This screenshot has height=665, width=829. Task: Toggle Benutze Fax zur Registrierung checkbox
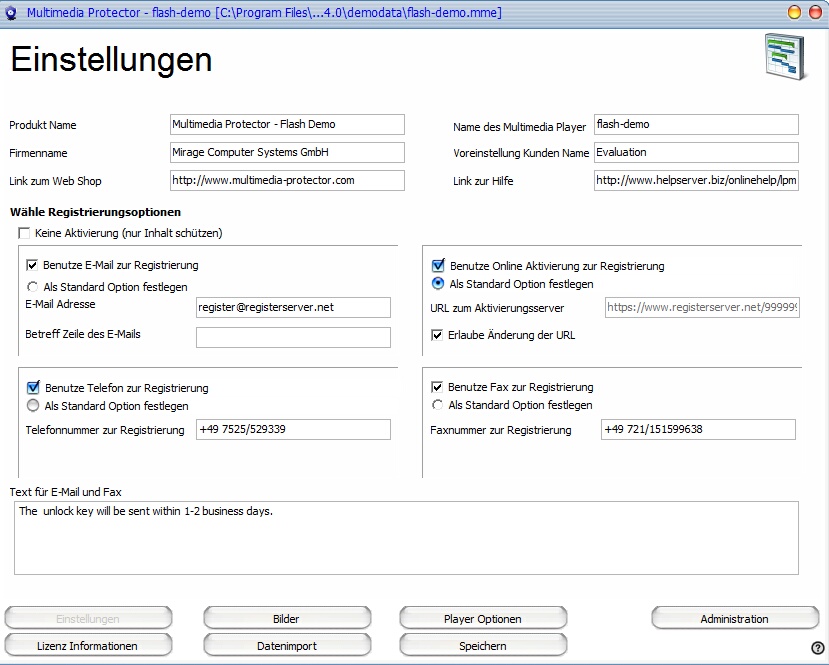pyautogui.click(x=437, y=387)
